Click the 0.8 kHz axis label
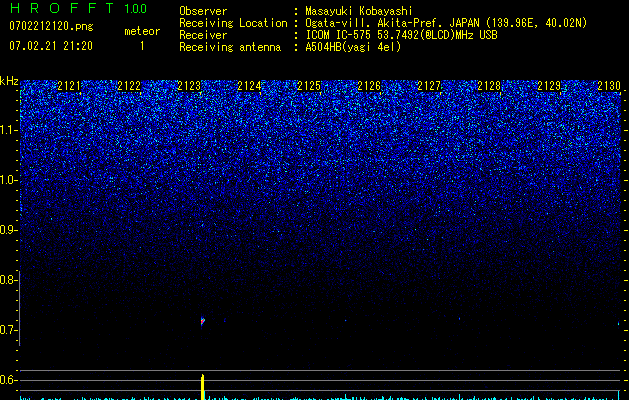The width and height of the screenshot is (629, 400). click(8, 280)
